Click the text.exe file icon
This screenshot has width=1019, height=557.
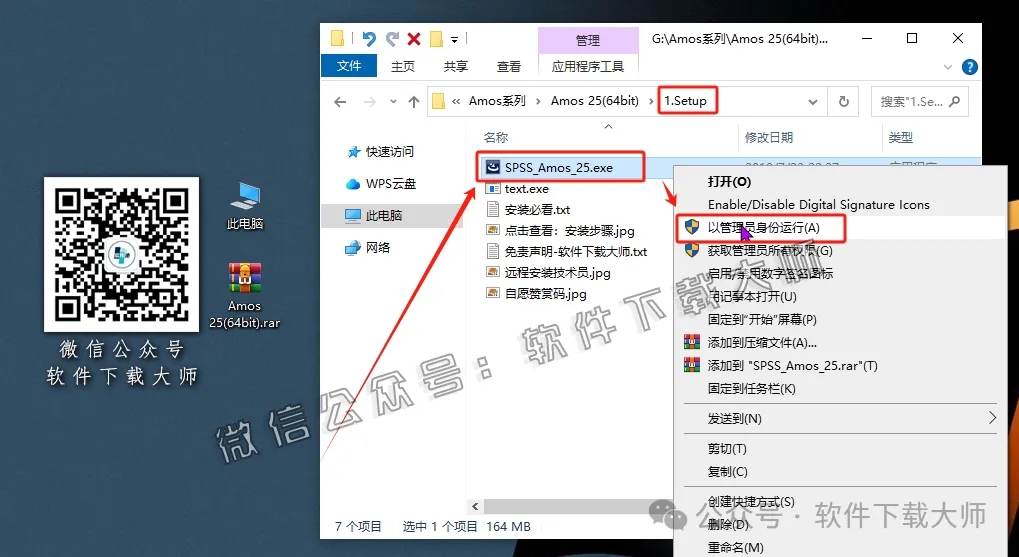493,188
